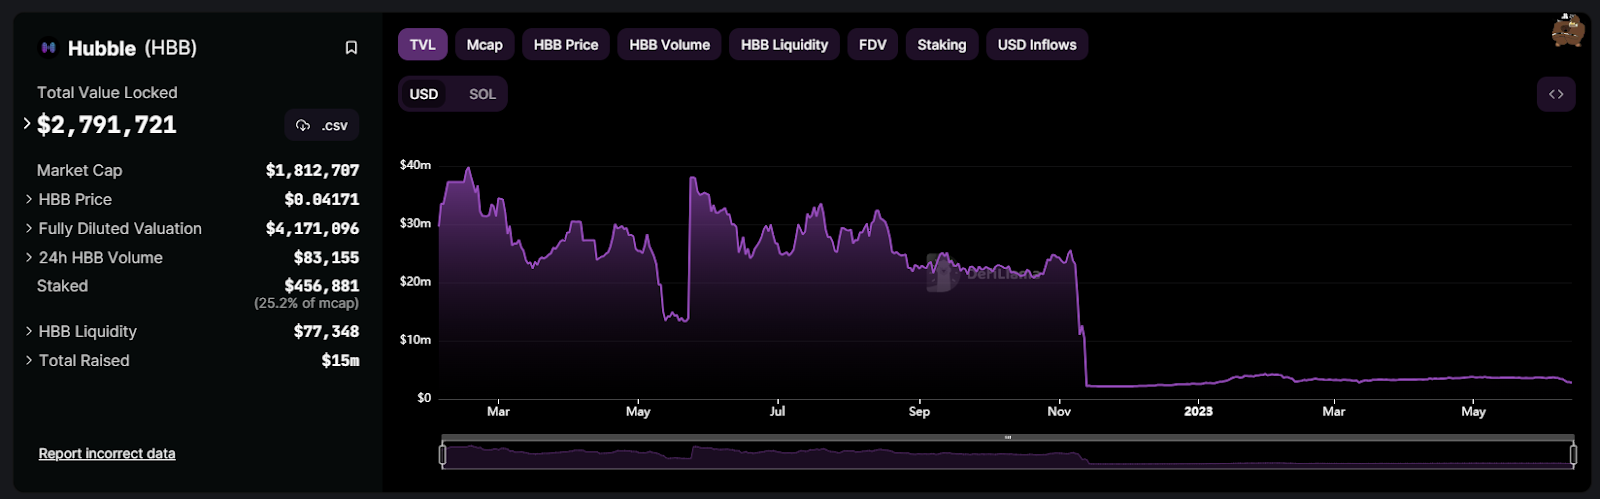This screenshot has height=499, width=1600.
Task: Toggle the TVL chart metric
Action: (x=422, y=45)
